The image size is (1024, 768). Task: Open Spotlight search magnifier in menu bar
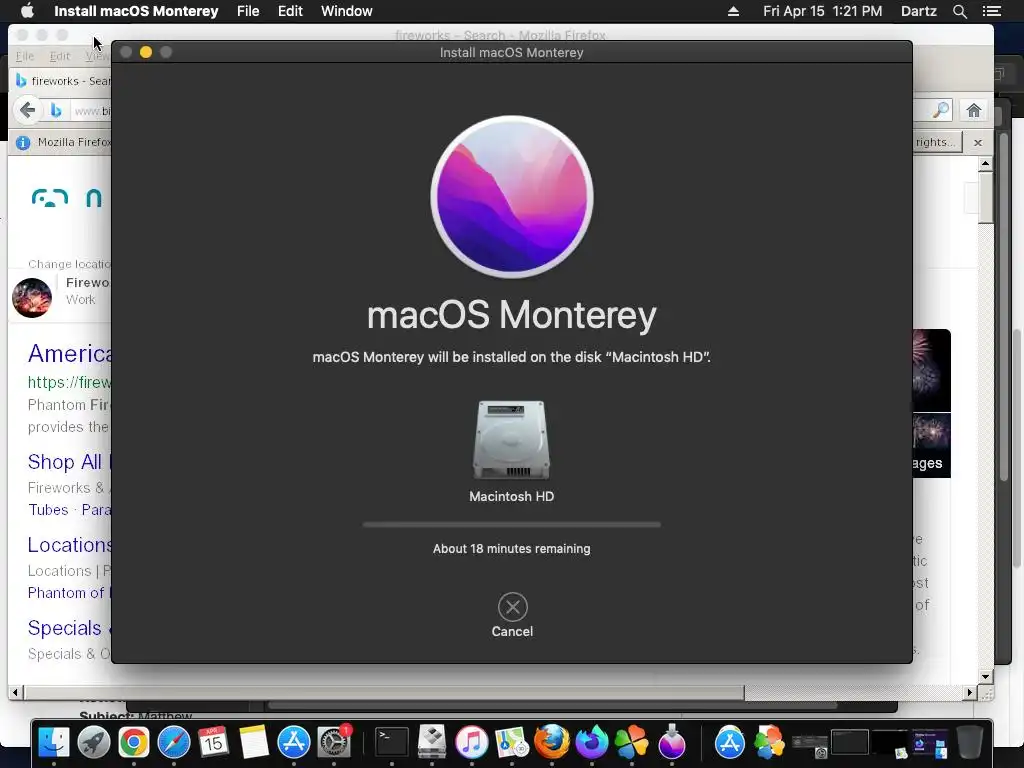[x=959, y=11]
